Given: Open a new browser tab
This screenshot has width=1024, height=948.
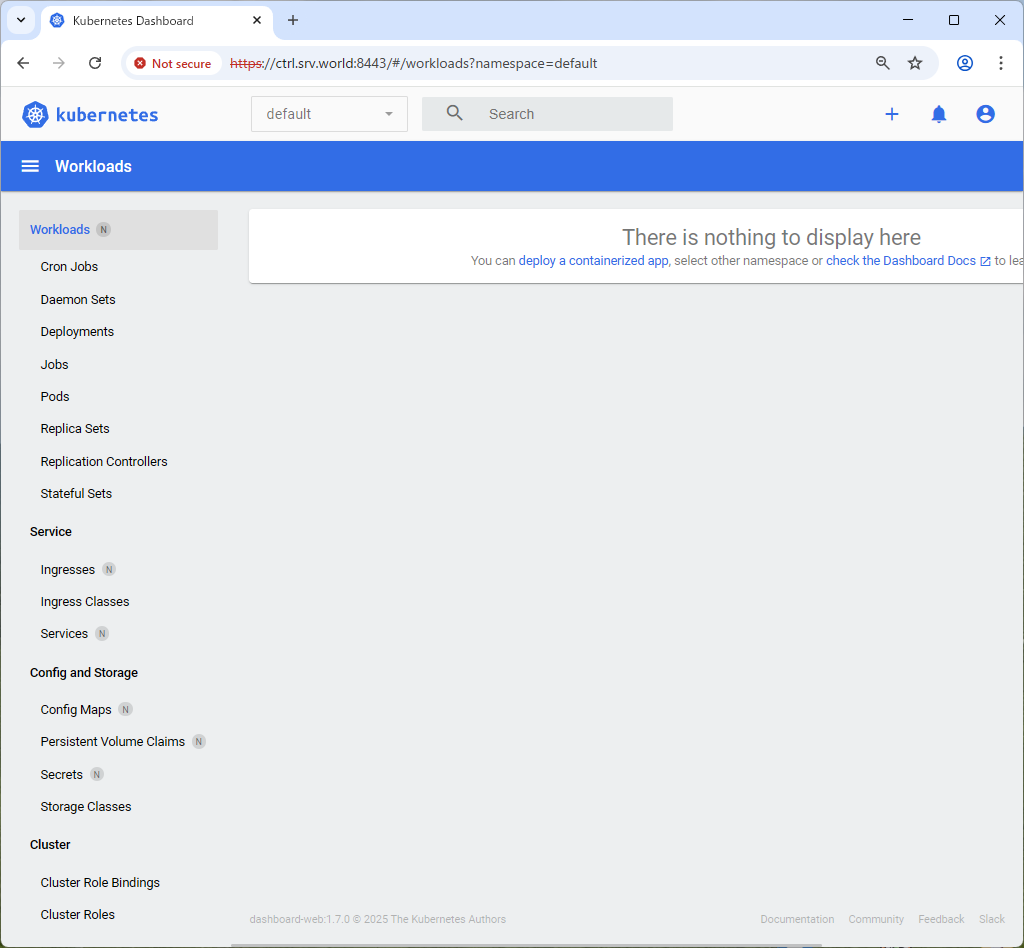Looking at the screenshot, I should click(x=293, y=20).
